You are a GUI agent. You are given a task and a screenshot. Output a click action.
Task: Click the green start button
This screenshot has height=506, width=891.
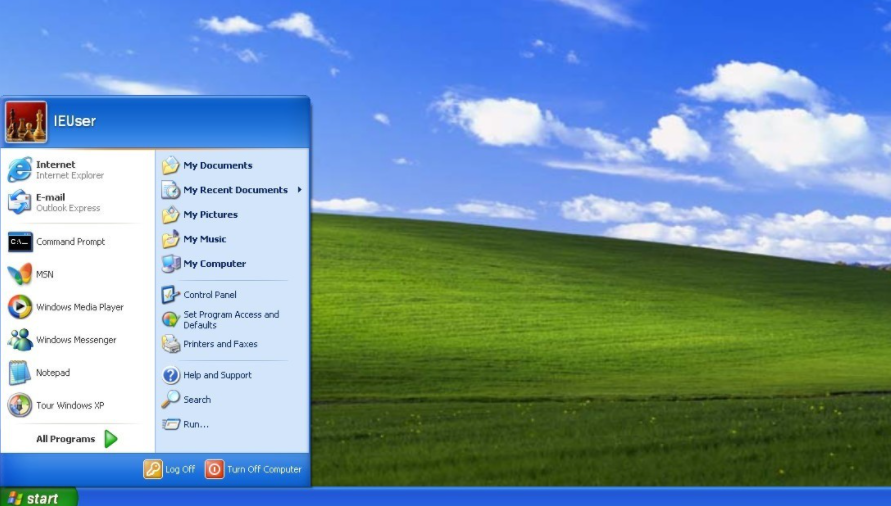pos(38,497)
